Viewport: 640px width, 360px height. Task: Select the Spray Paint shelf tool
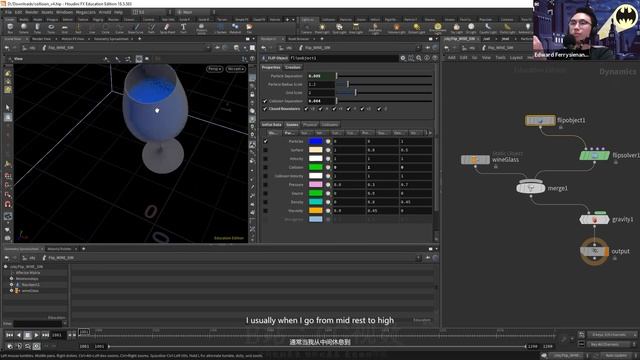[x=167, y=28]
